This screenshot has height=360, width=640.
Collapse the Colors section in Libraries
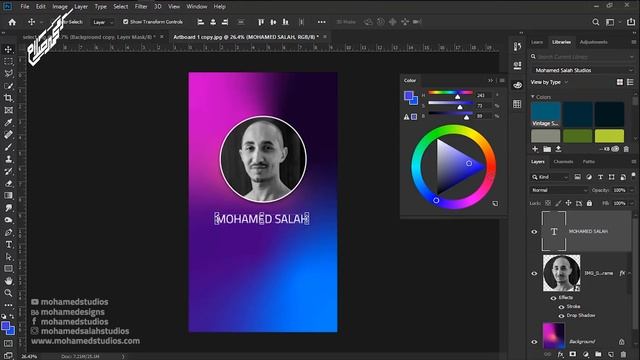point(533,97)
